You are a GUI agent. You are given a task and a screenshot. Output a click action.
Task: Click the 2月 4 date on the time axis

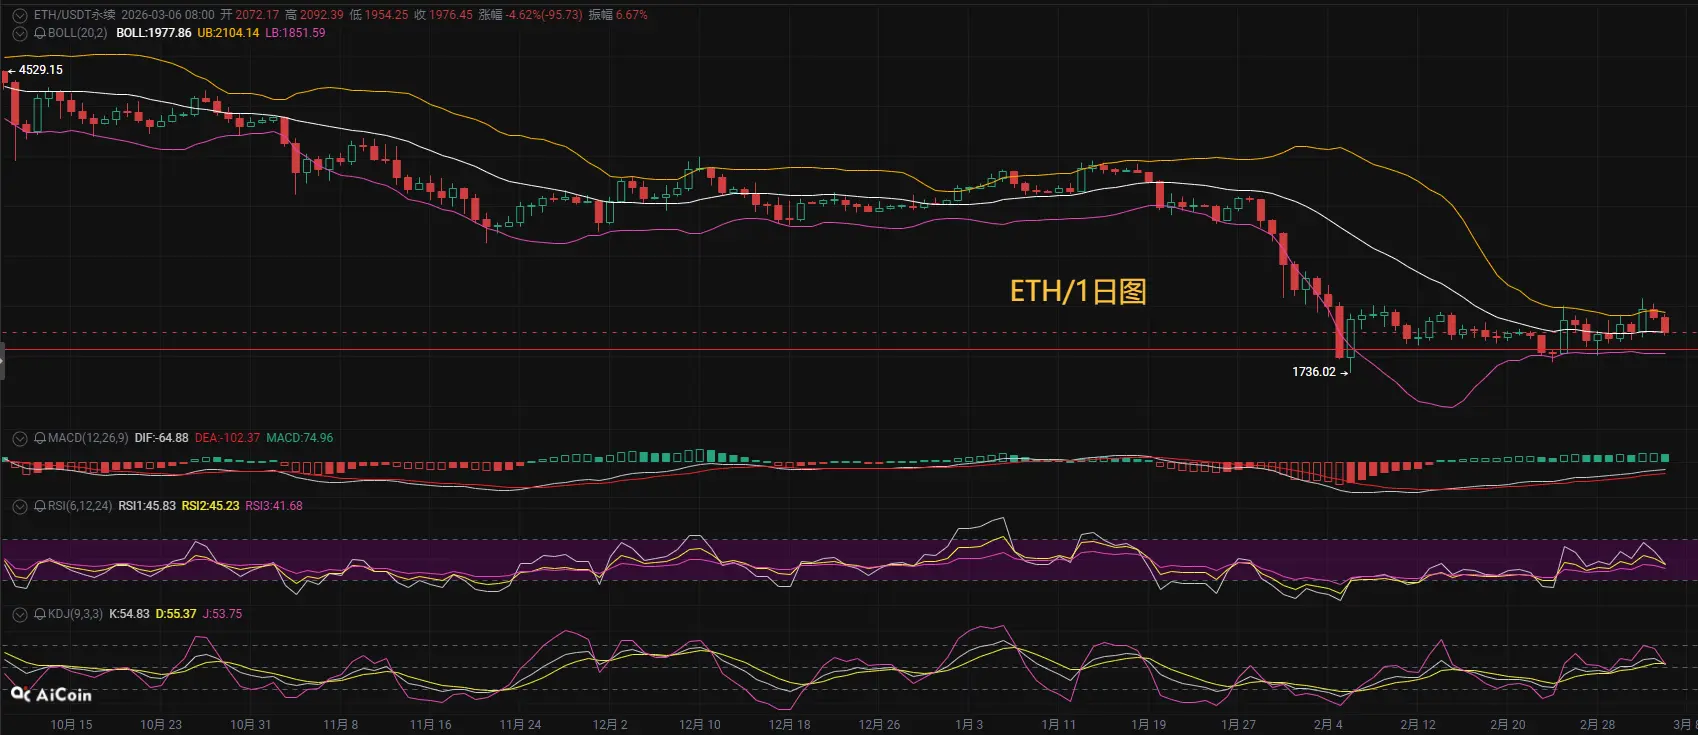tap(1328, 725)
